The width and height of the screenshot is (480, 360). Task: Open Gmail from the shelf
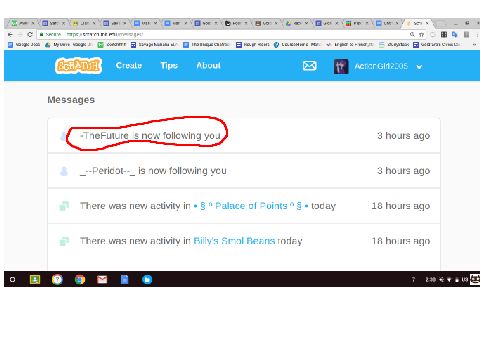(102, 279)
